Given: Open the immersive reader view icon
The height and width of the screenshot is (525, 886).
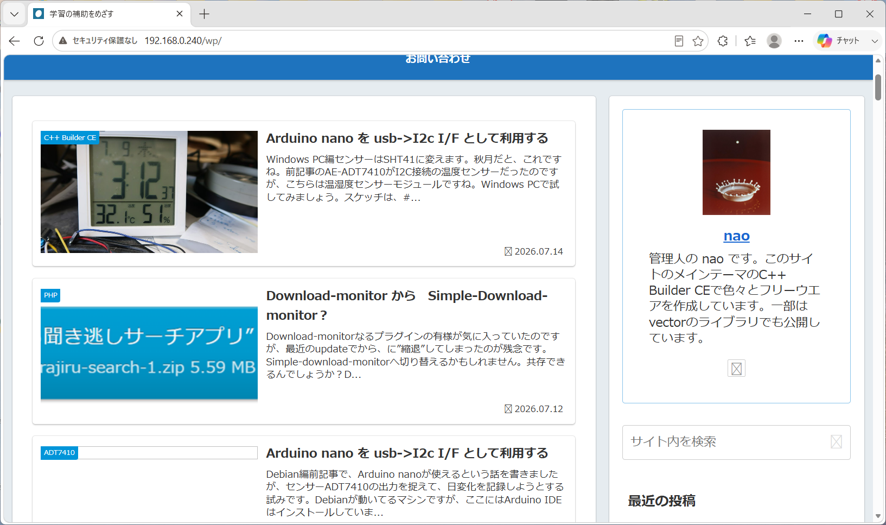Looking at the screenshot, I should click(679, 41).
